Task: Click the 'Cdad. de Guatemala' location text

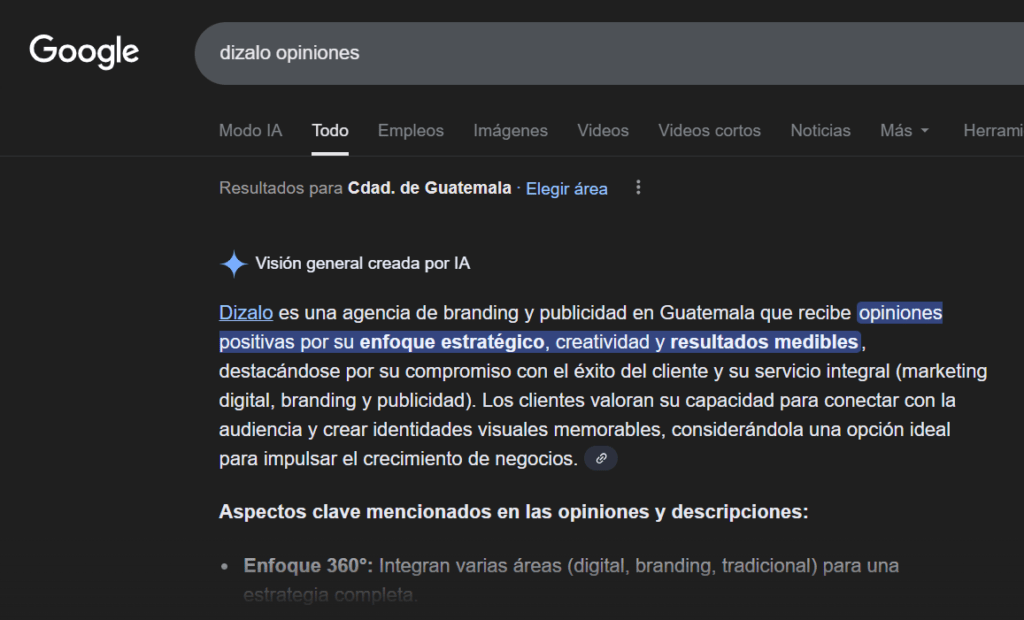Action: [429, 188]
